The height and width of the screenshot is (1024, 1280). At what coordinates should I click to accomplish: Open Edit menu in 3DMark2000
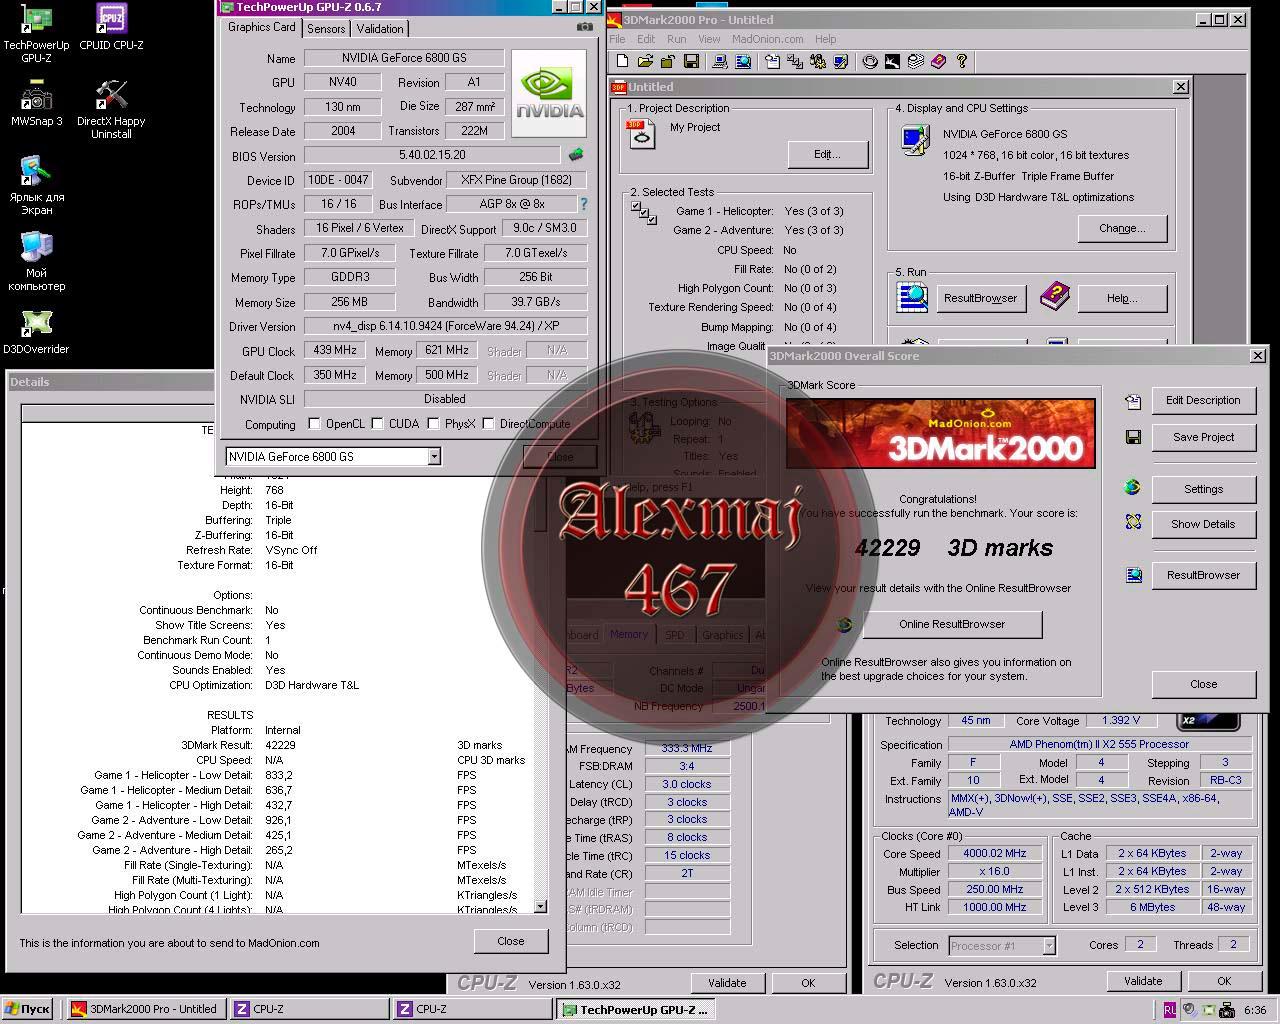click(647, 39)
